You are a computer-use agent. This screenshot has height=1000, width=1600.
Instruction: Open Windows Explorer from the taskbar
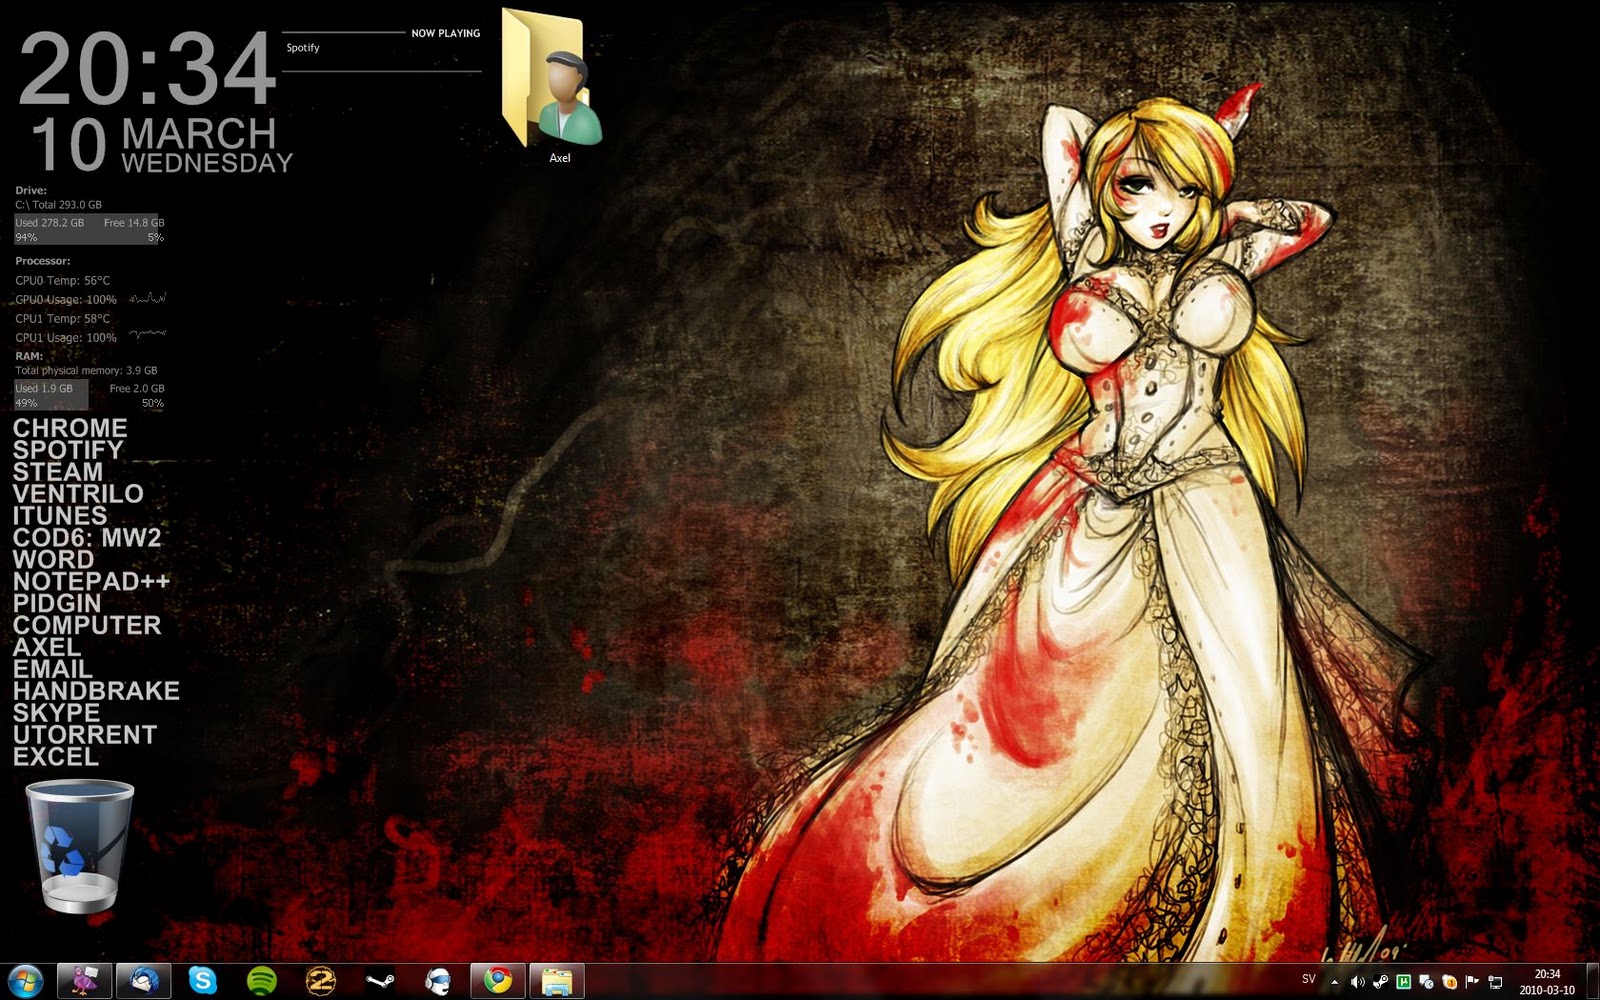pos(556,981)
